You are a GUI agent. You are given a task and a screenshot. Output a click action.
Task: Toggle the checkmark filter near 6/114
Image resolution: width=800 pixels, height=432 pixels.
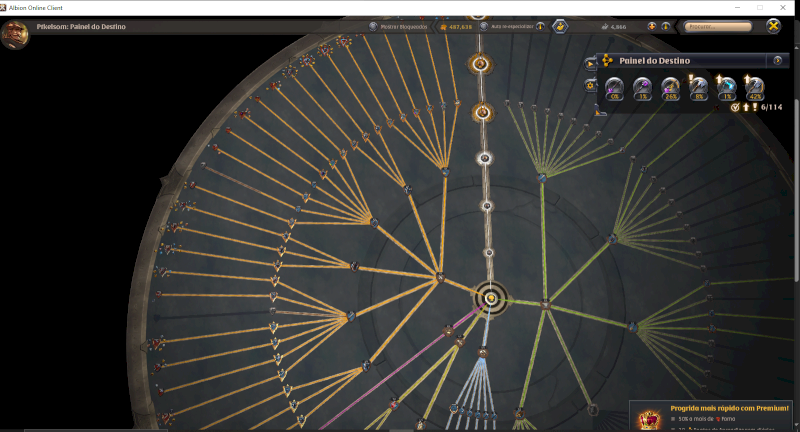735,107
